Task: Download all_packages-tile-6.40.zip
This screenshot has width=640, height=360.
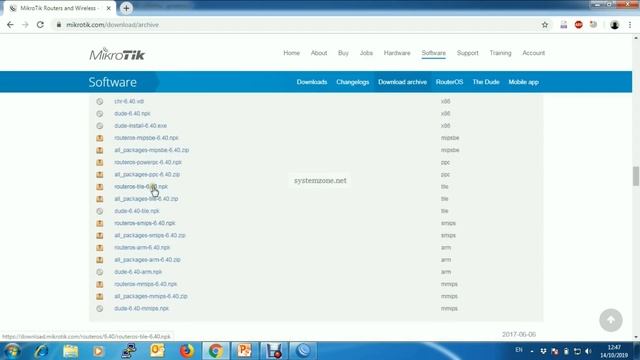Action: (146, 199)
